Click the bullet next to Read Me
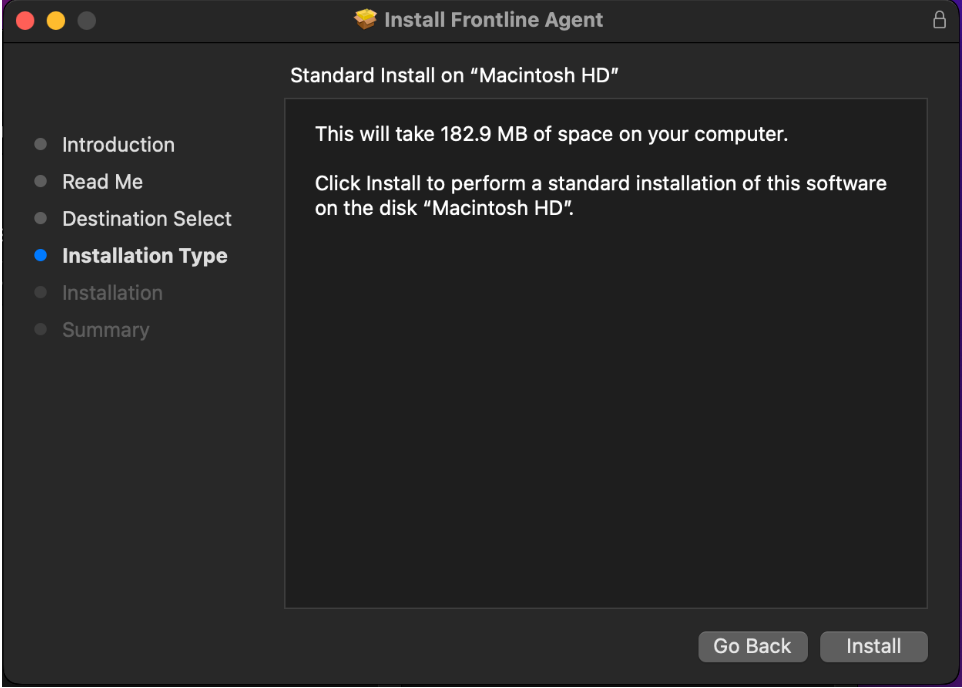Viewport: 962px width, 688px height. point(40,182)
